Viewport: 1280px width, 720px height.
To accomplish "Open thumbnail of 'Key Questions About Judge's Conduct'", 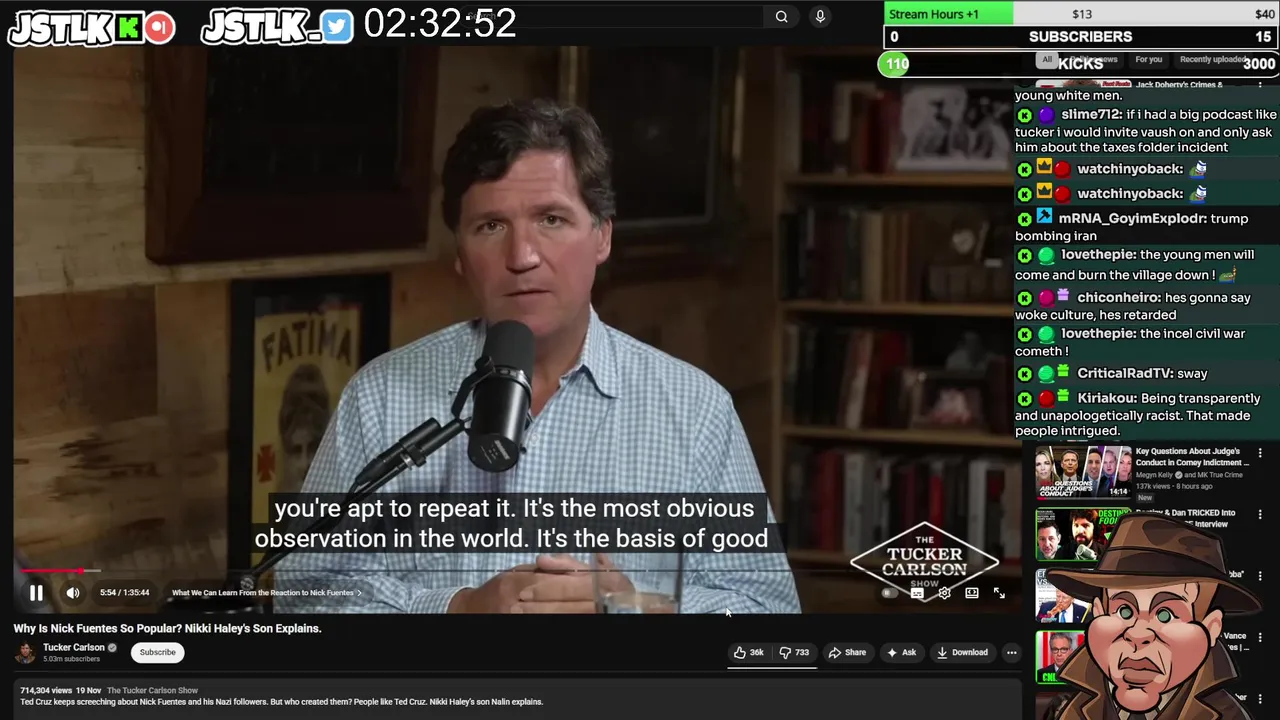I will 1083,472.
